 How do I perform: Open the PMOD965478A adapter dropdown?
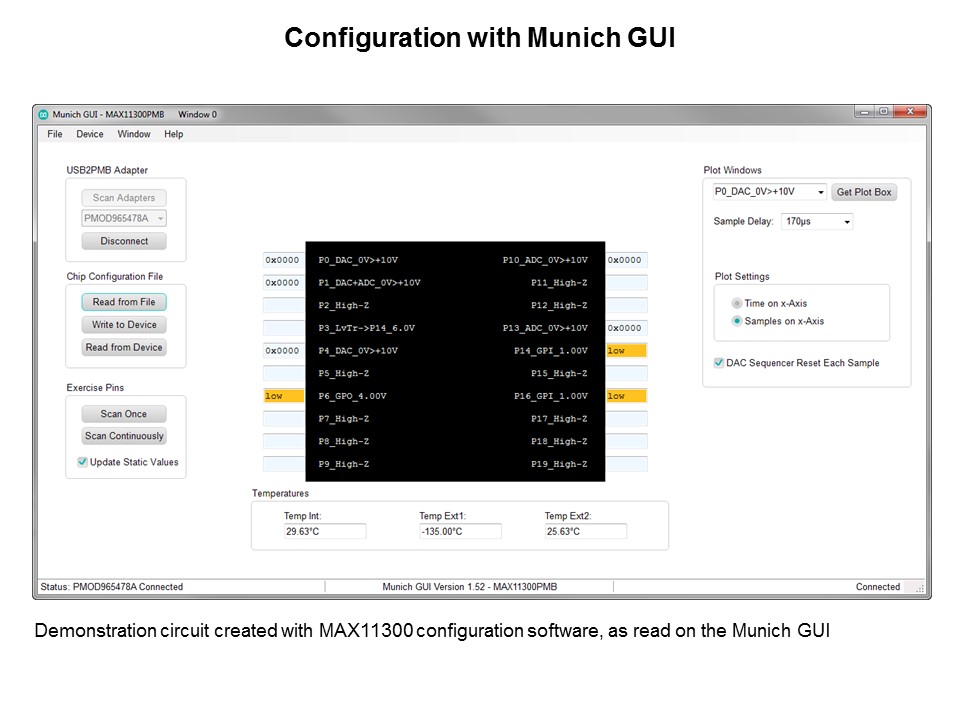[124, 218]
